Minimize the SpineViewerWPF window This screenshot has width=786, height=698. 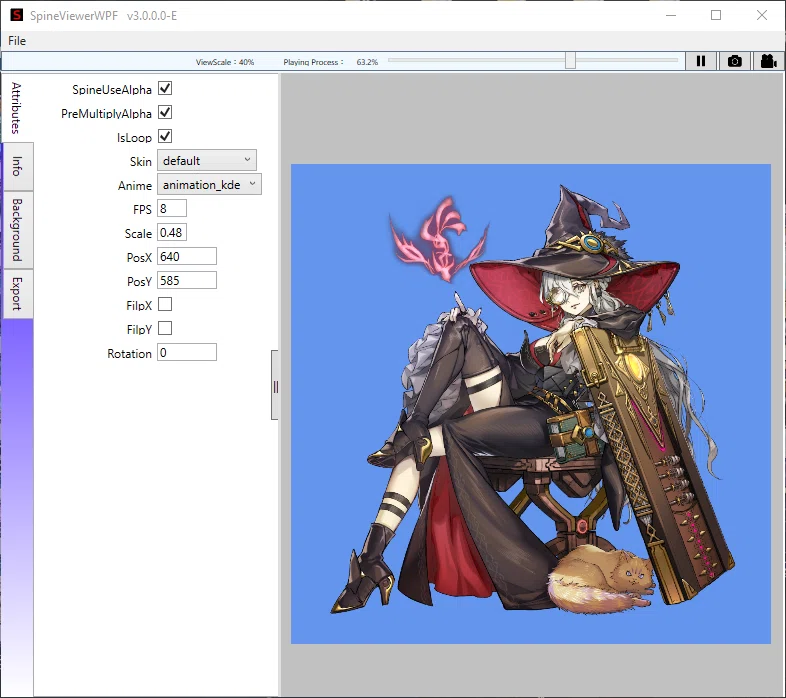pyautogui.click(x=671, y=16)
